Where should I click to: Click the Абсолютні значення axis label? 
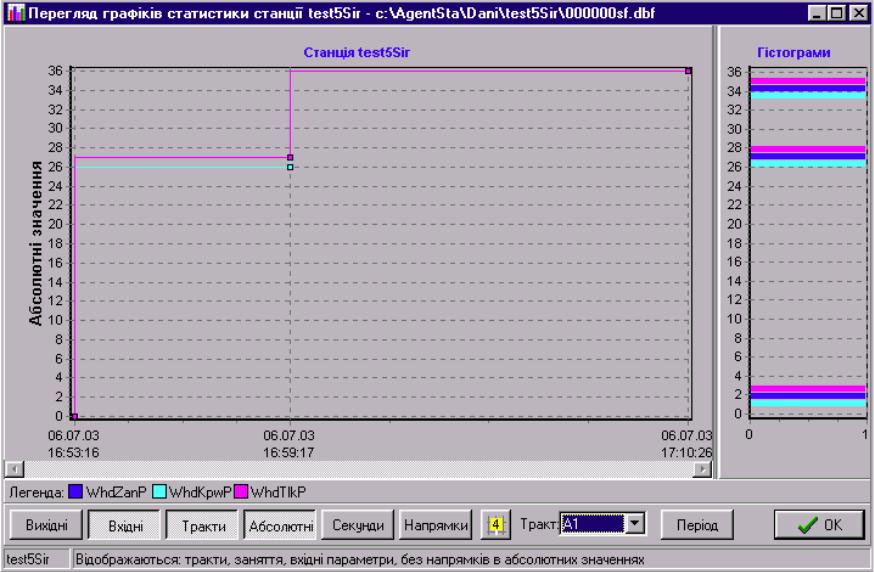click(x=36, y=243)
